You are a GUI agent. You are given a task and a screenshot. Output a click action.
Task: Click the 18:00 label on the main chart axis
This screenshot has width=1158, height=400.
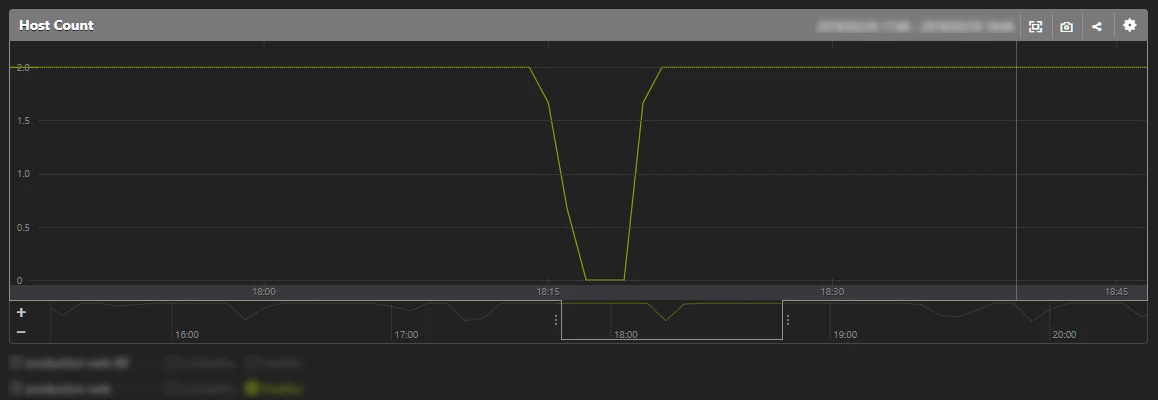coord(264,292)
